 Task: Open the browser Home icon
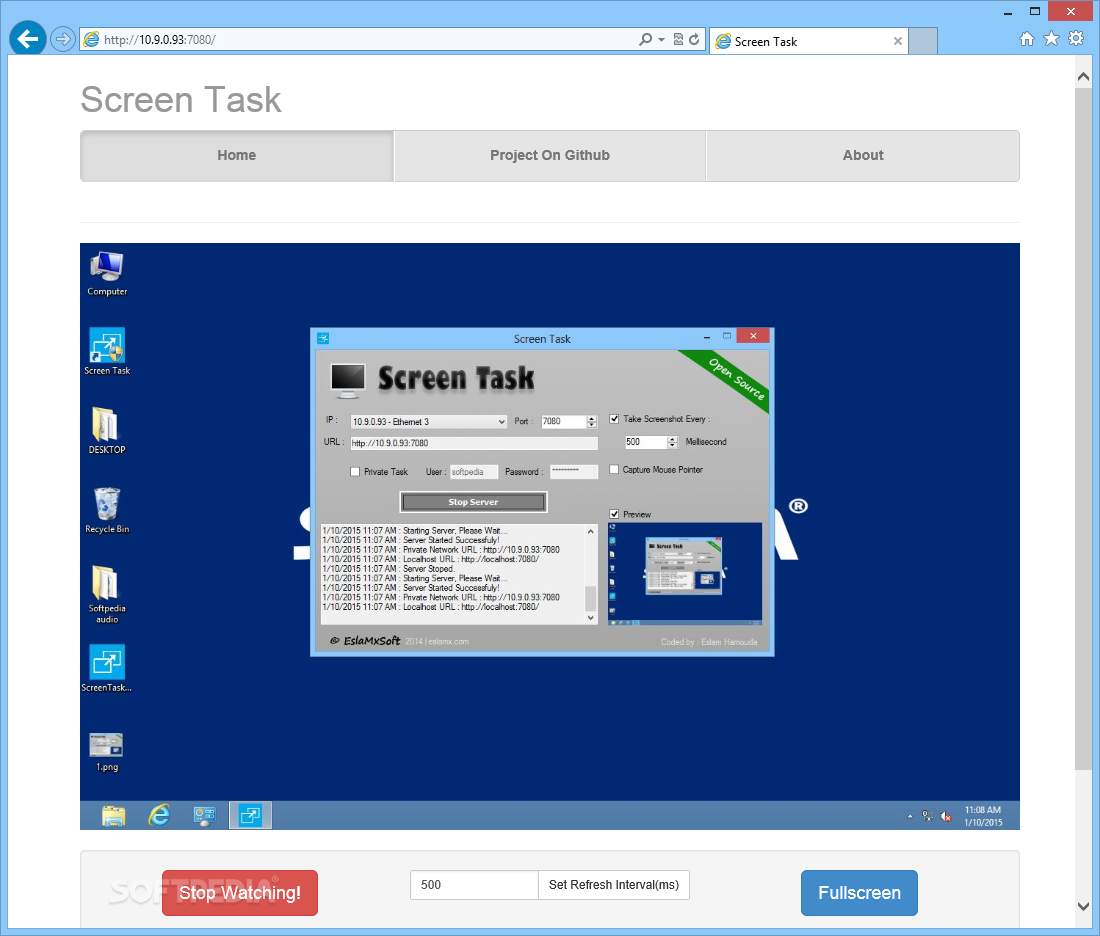pos(1026,39)
